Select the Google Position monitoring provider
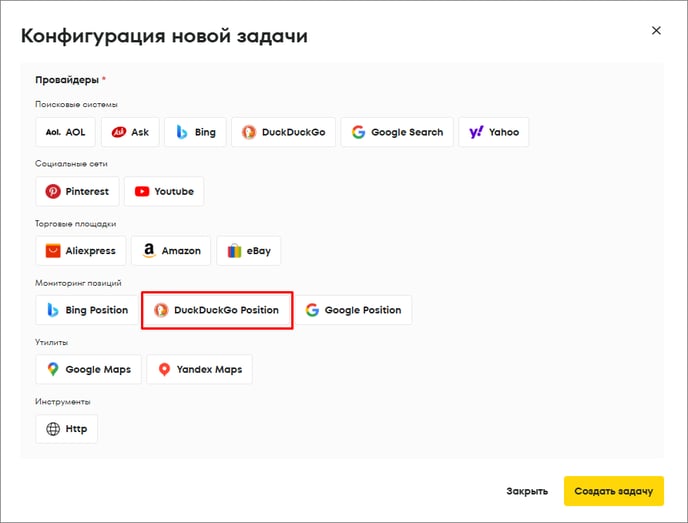 [x=353, y=310]
